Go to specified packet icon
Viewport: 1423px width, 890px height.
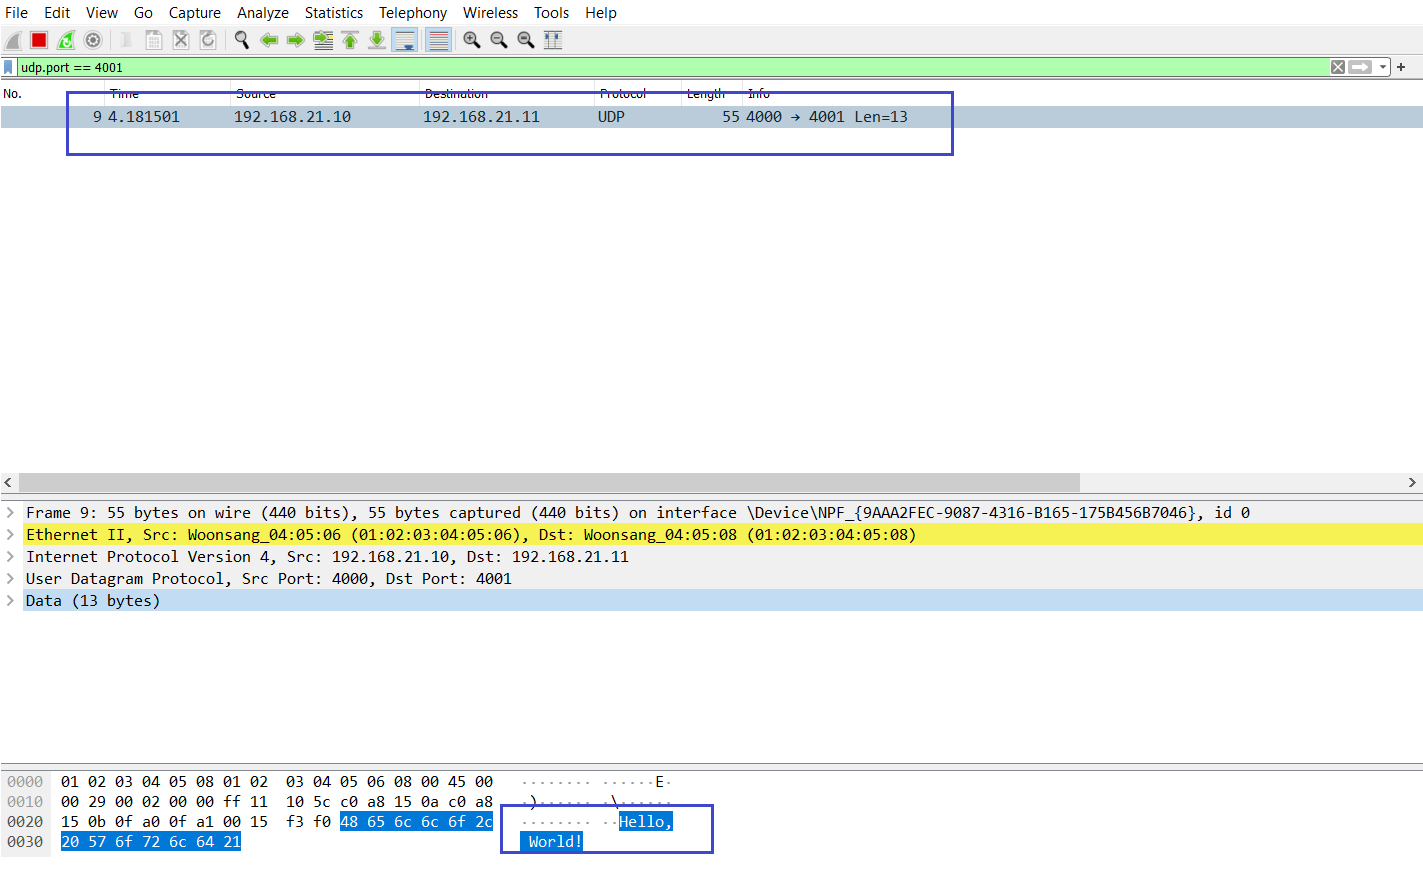click(323, 40)
